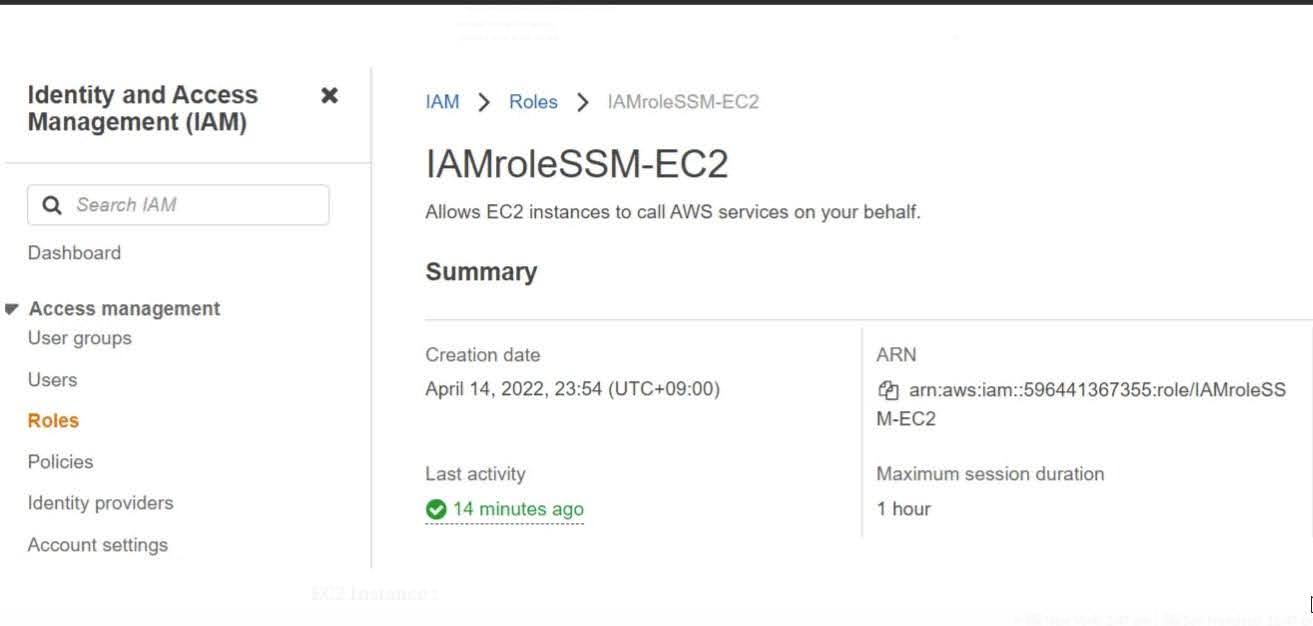Open the Users page
1313x626 pixels.
click(x=52, y=379)
